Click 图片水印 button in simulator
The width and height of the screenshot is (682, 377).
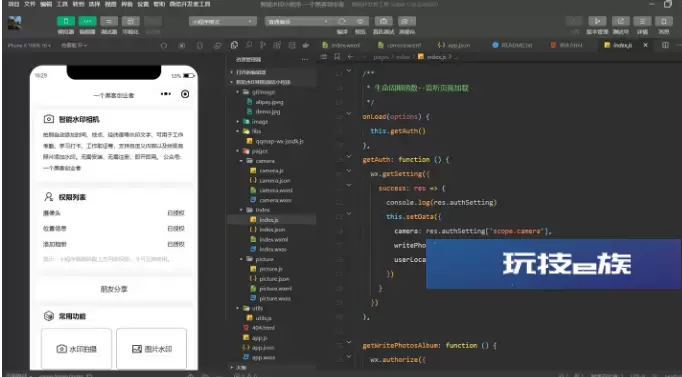coord(152,349)
